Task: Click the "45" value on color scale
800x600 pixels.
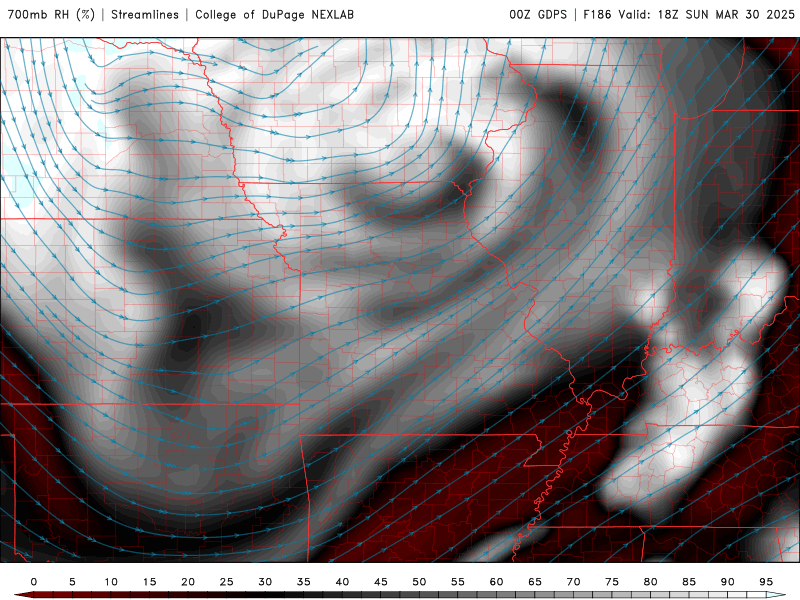Action: click(x=381, y=582)
